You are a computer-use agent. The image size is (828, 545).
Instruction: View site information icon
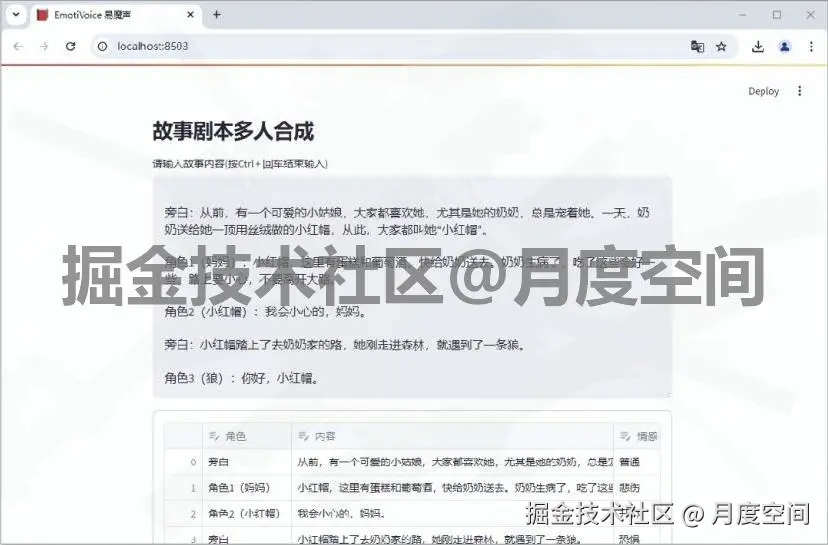[102, 46]
